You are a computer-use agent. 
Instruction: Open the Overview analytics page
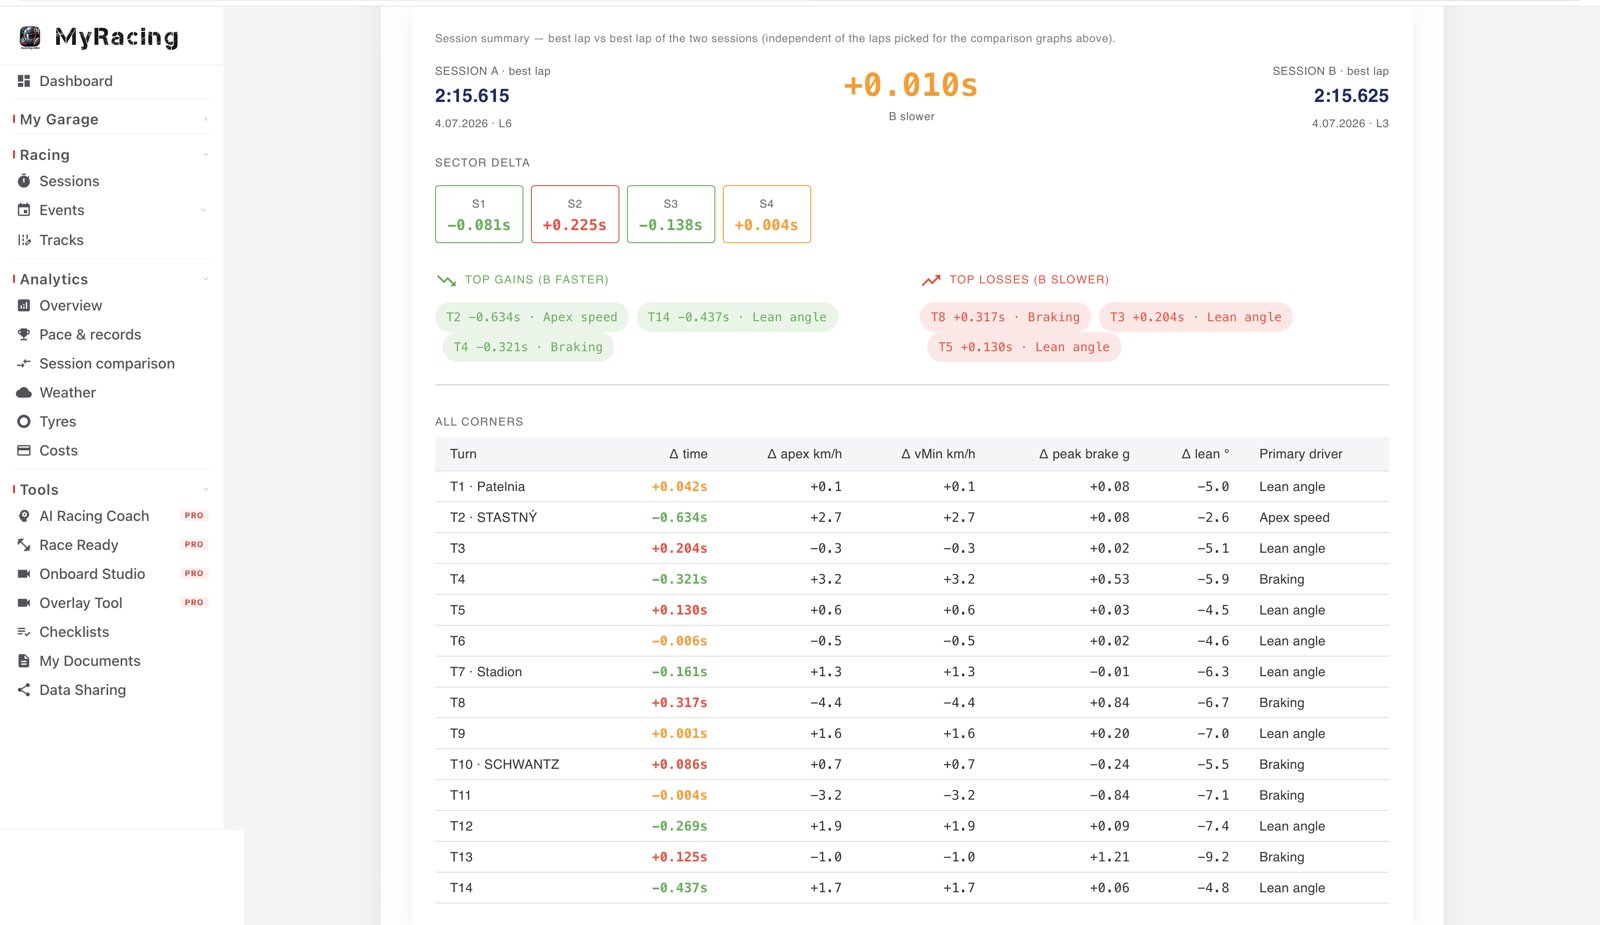click(x=70, y=305)
